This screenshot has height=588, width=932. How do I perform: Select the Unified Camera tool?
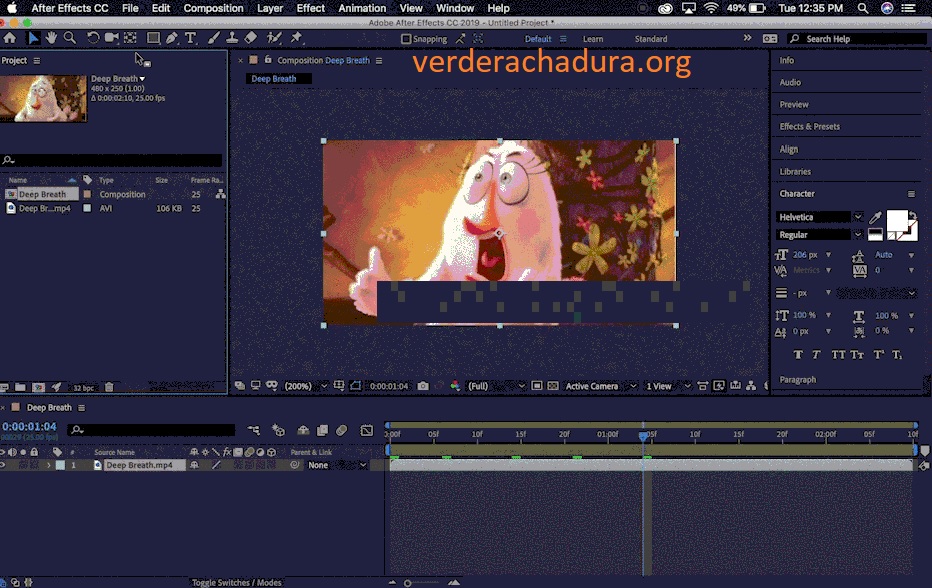[x=111, y=38]
